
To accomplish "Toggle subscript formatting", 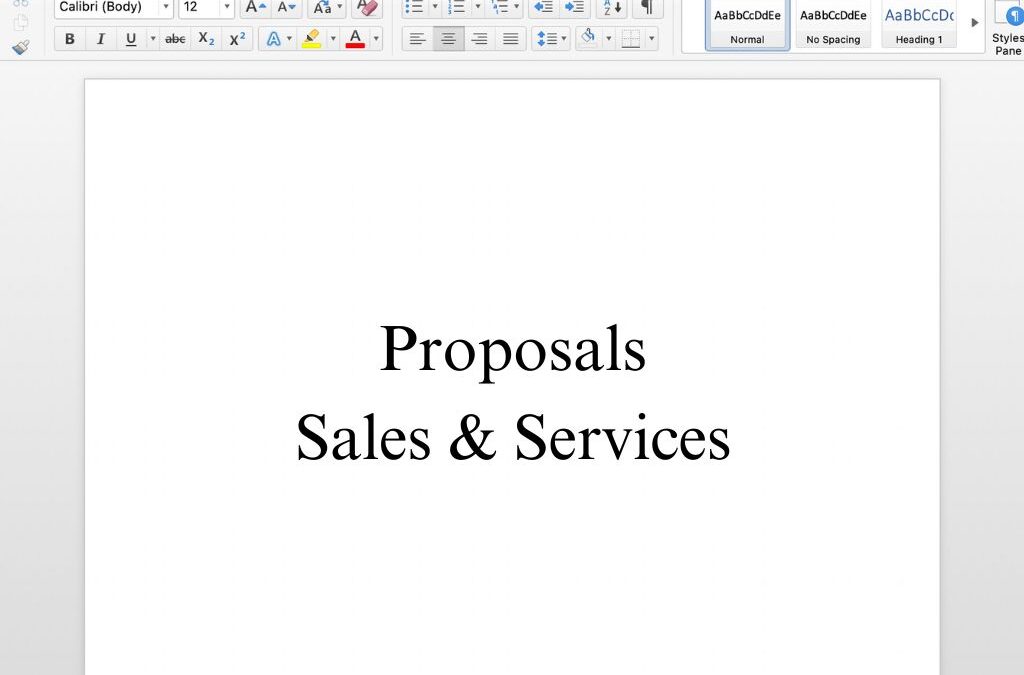I will (x=206, y=39).
